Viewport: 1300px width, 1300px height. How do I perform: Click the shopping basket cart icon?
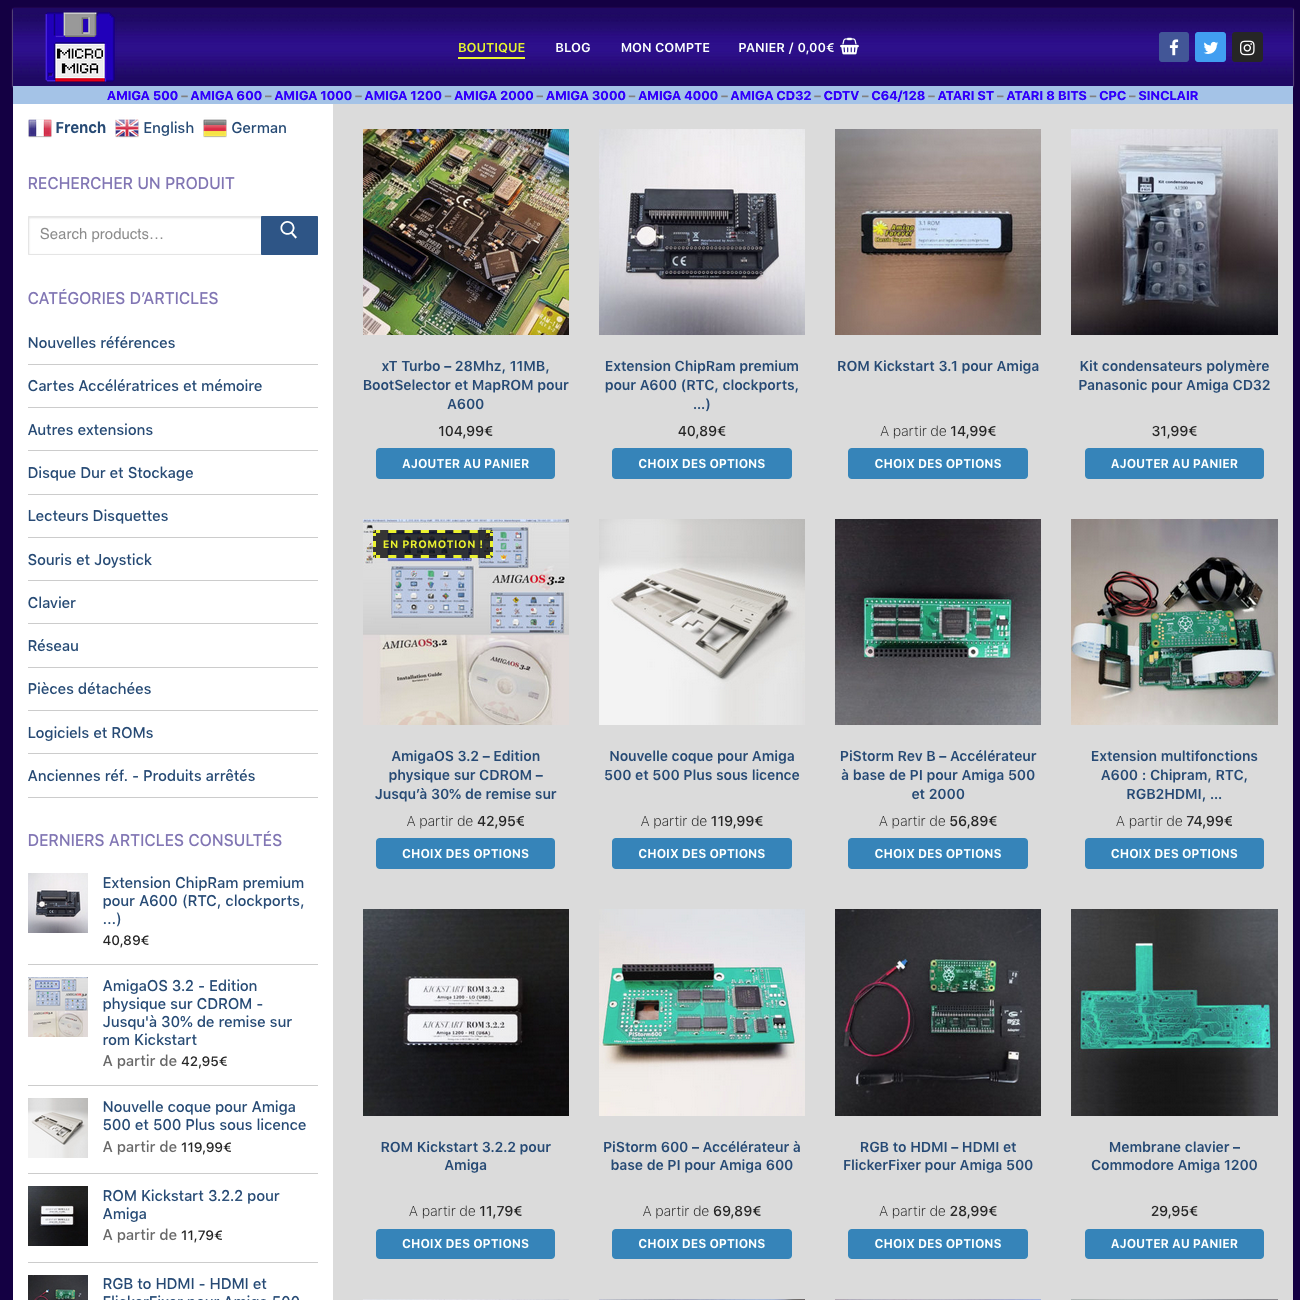(x=849, y=46)
